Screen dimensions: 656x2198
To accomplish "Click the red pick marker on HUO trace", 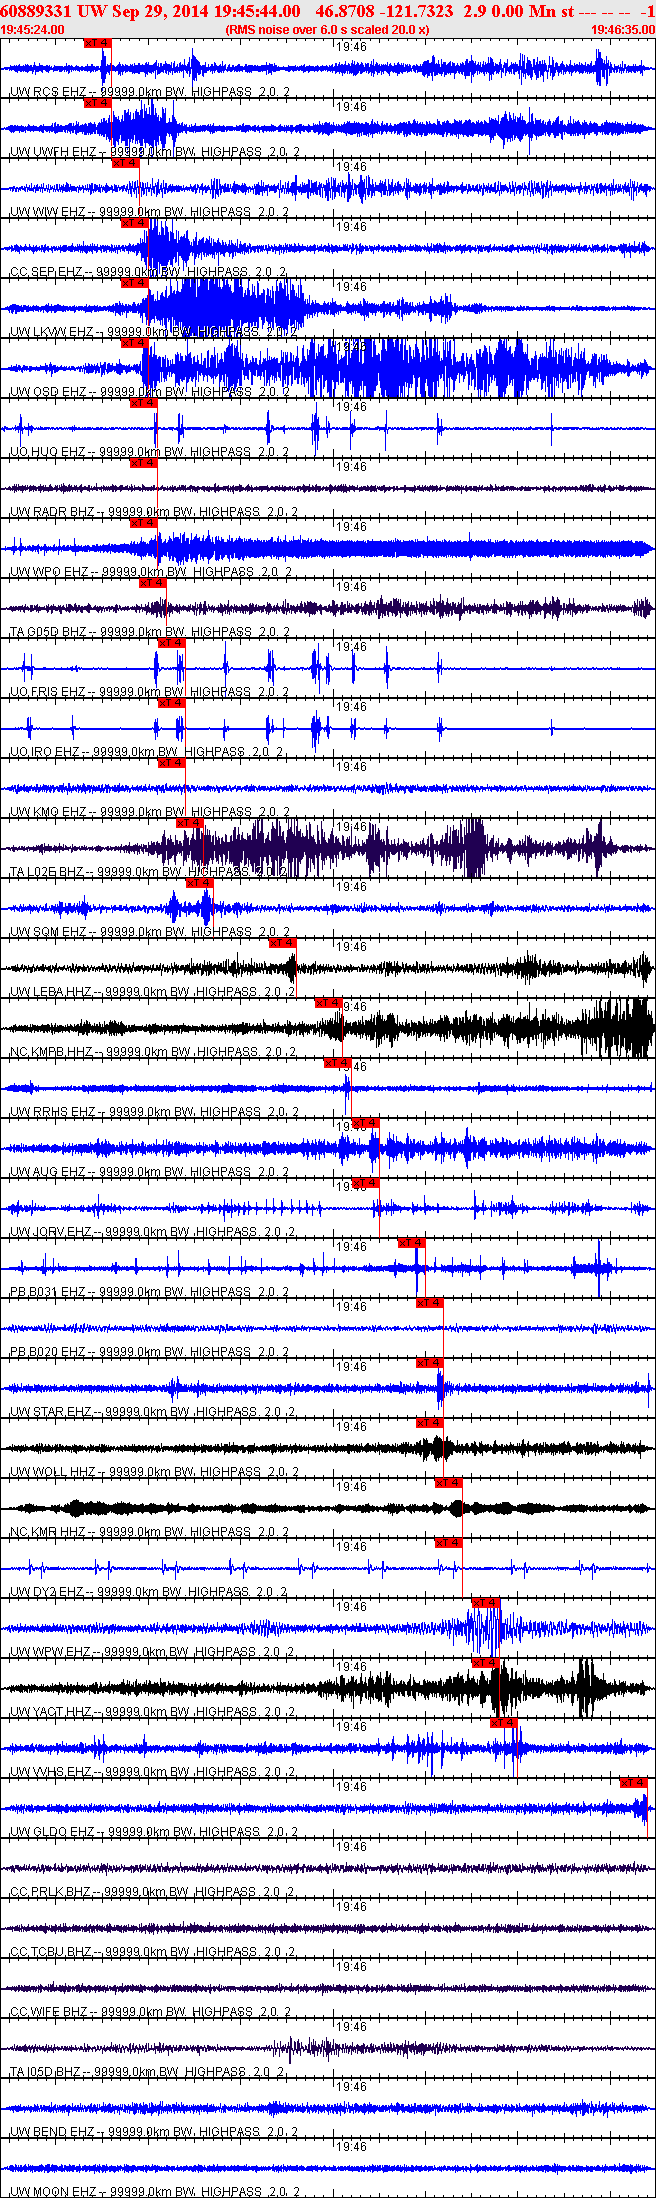I will pyautogui.click(x=143, y=403).
